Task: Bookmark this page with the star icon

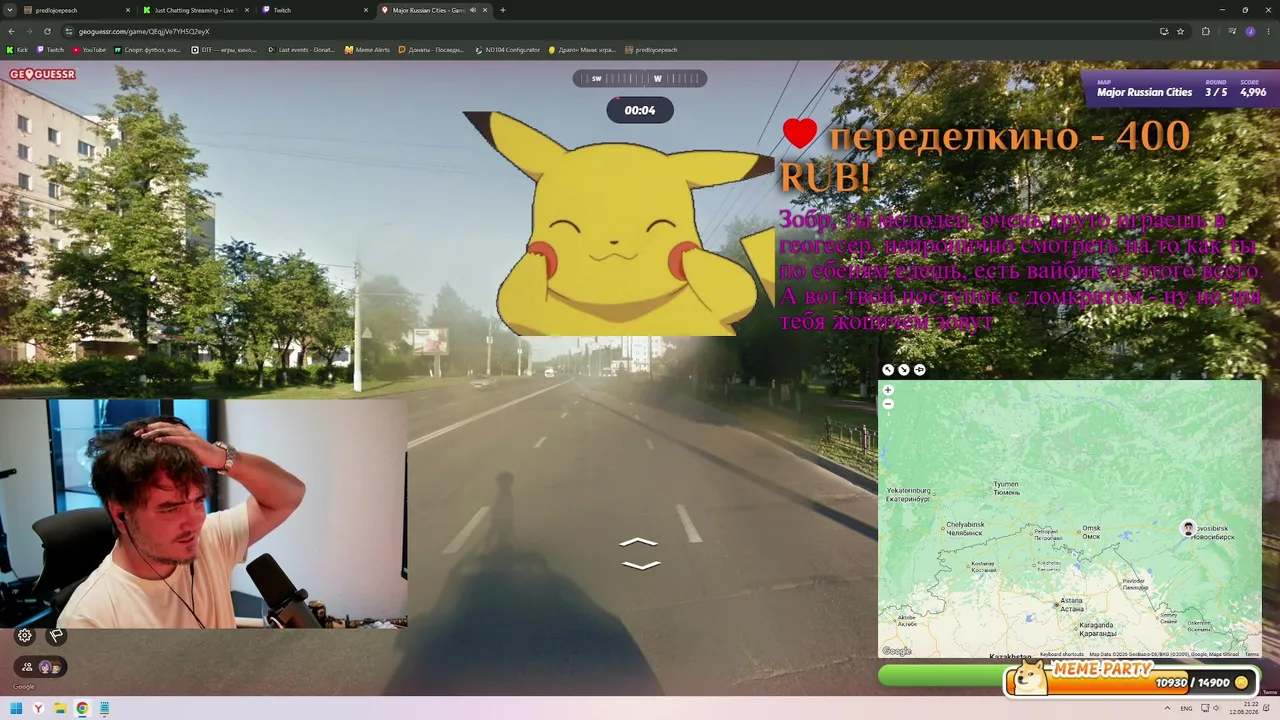Action: [x=1180, y=31]
